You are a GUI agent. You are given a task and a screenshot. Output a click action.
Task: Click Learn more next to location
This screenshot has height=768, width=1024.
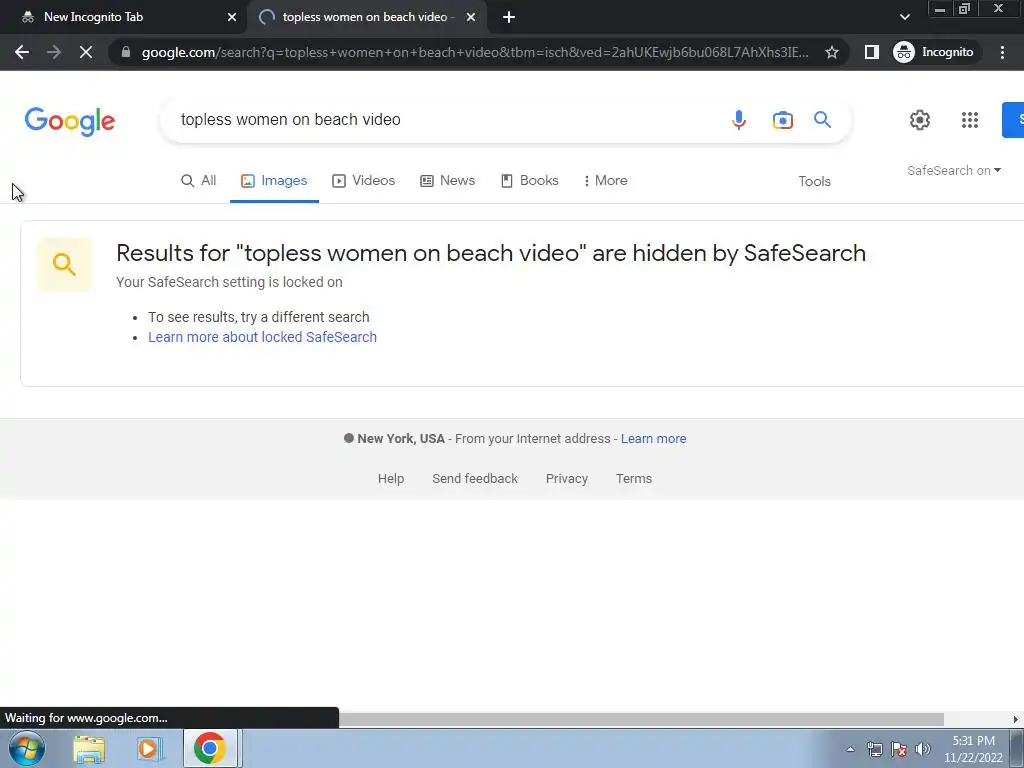tap(653, 439)
